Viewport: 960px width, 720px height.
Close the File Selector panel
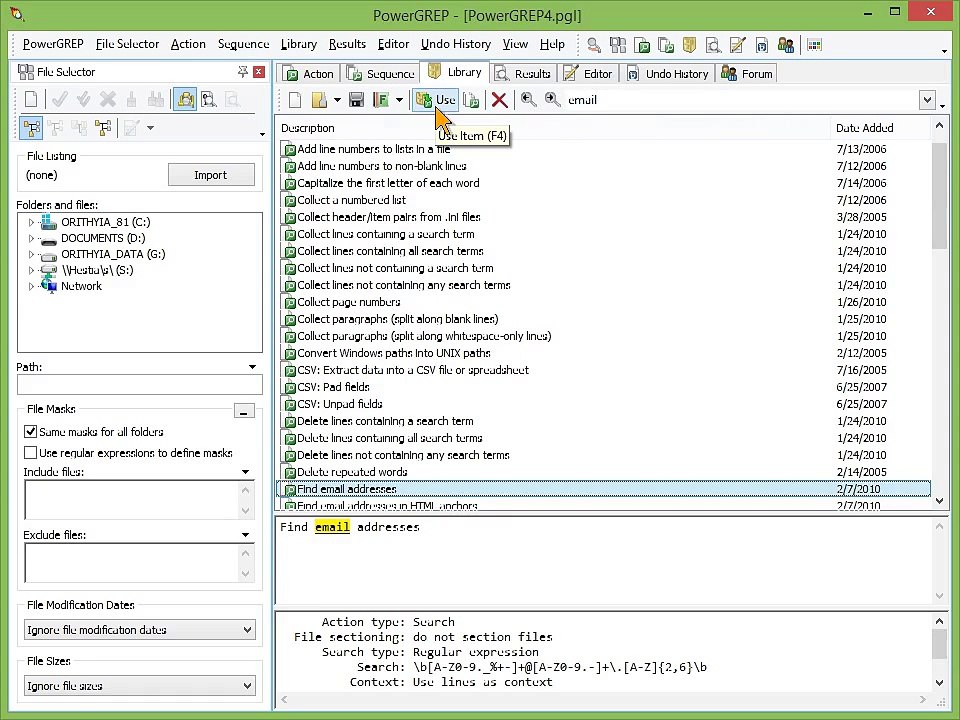click(259, 72)
